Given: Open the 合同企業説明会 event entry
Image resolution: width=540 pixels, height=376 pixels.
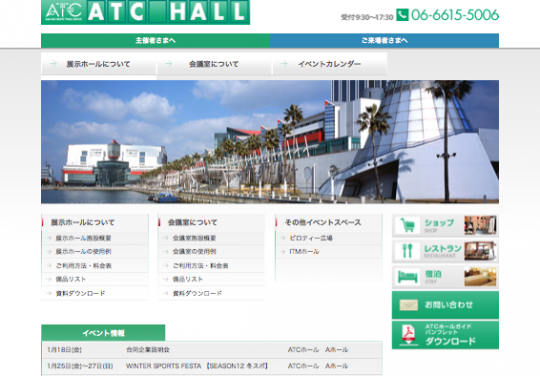Looking at the screenshot, I should [148, 350].
